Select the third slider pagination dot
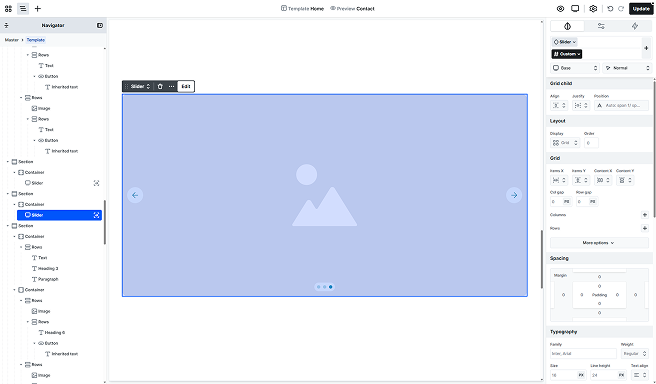 point(331,287)
